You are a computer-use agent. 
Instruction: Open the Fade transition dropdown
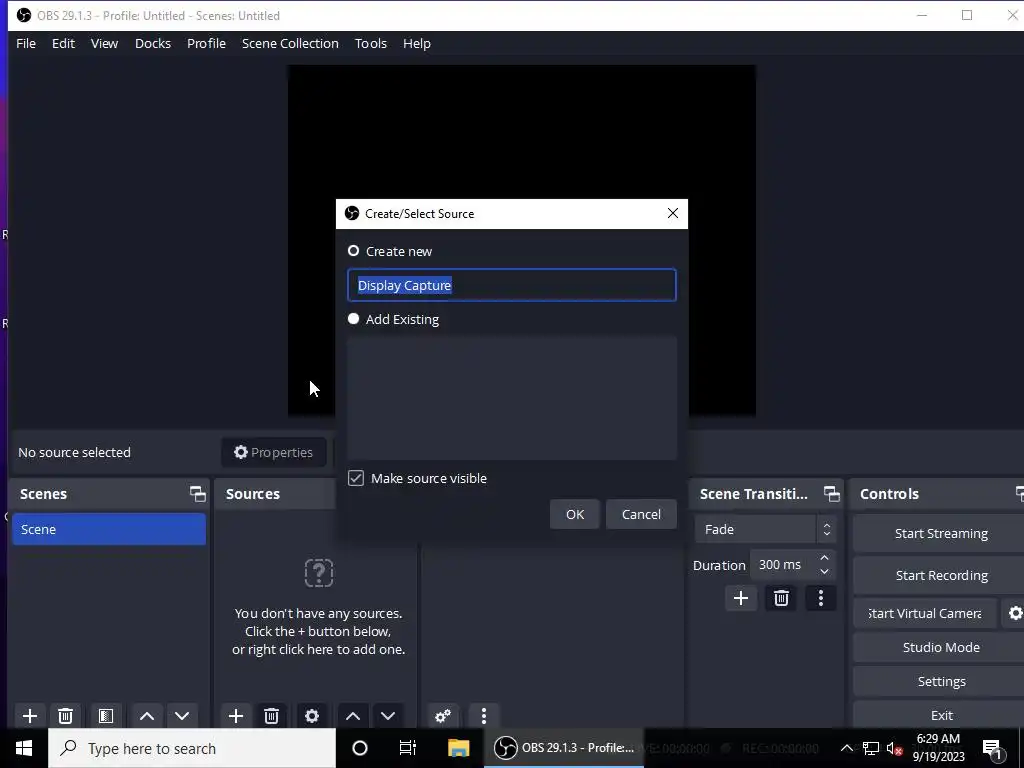click(x=765, y=529)
